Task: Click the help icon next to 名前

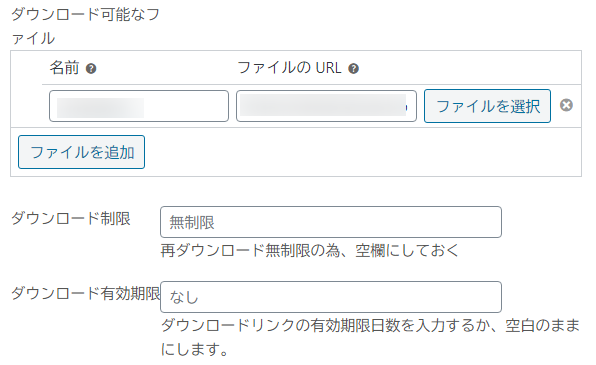Action: [x=91, y=69]
